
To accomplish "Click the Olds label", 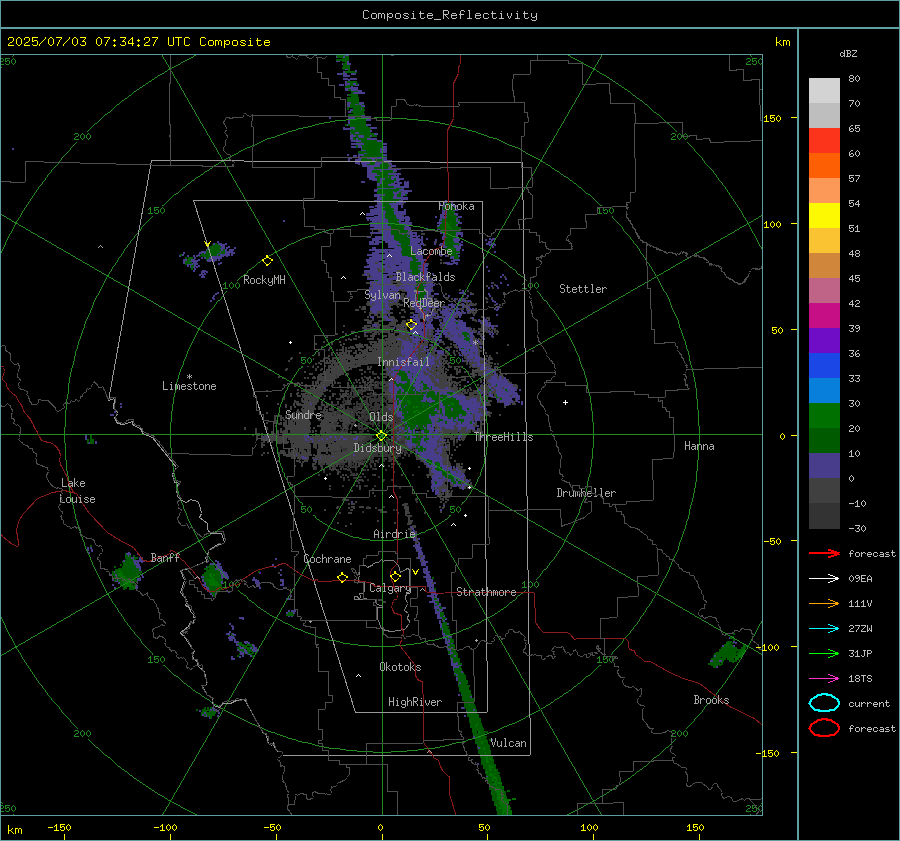I will (x=381, y=417).
